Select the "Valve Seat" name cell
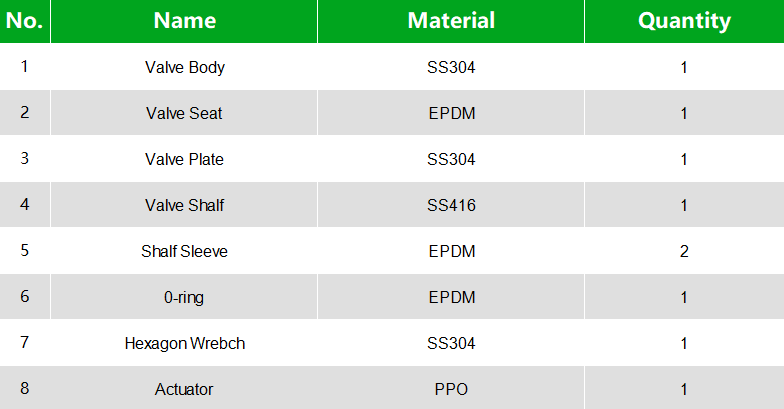This screenshot has height=409, width=784. click(x=184, y=114)
